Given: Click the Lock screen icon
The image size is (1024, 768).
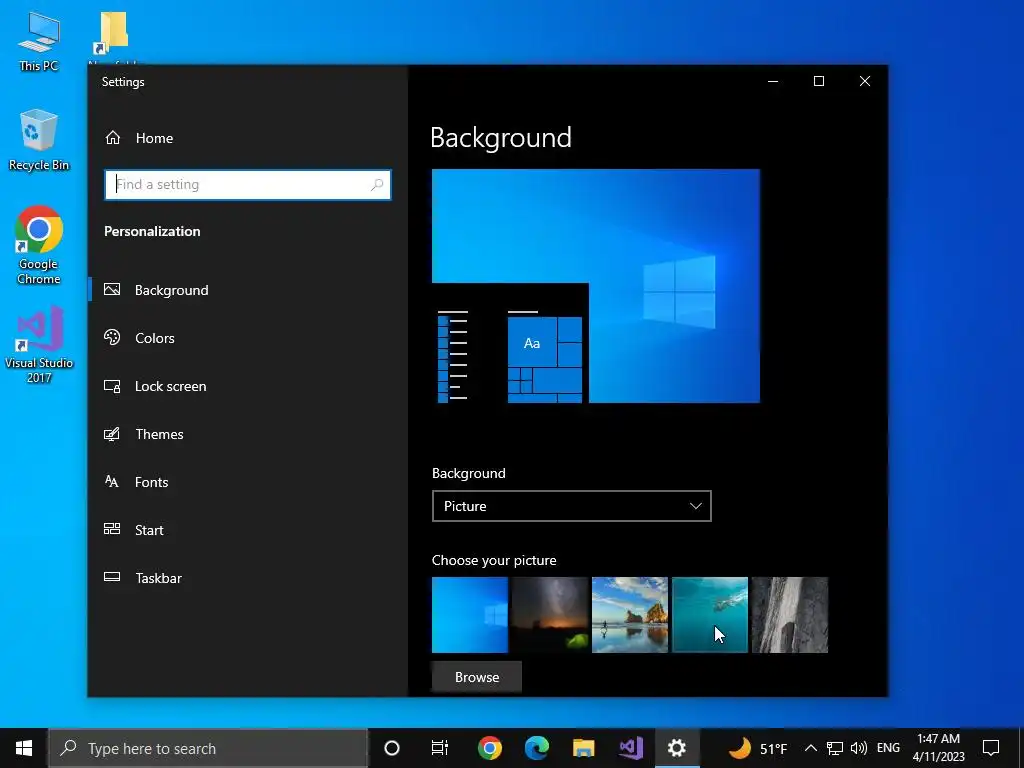Looking at the screenshot, I should [112, 386].
